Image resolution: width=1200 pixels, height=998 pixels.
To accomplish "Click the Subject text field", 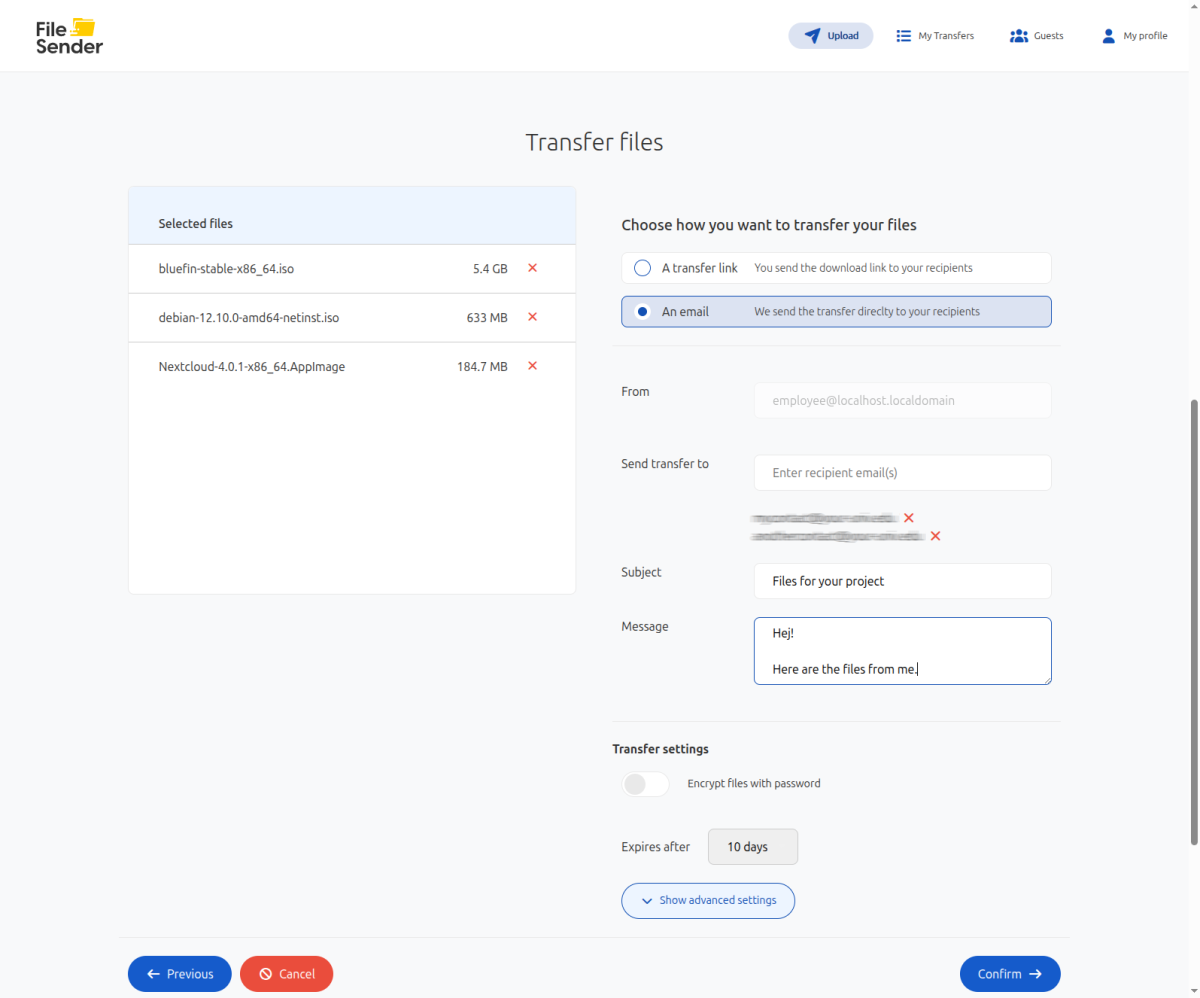I will tap(901, 581).
